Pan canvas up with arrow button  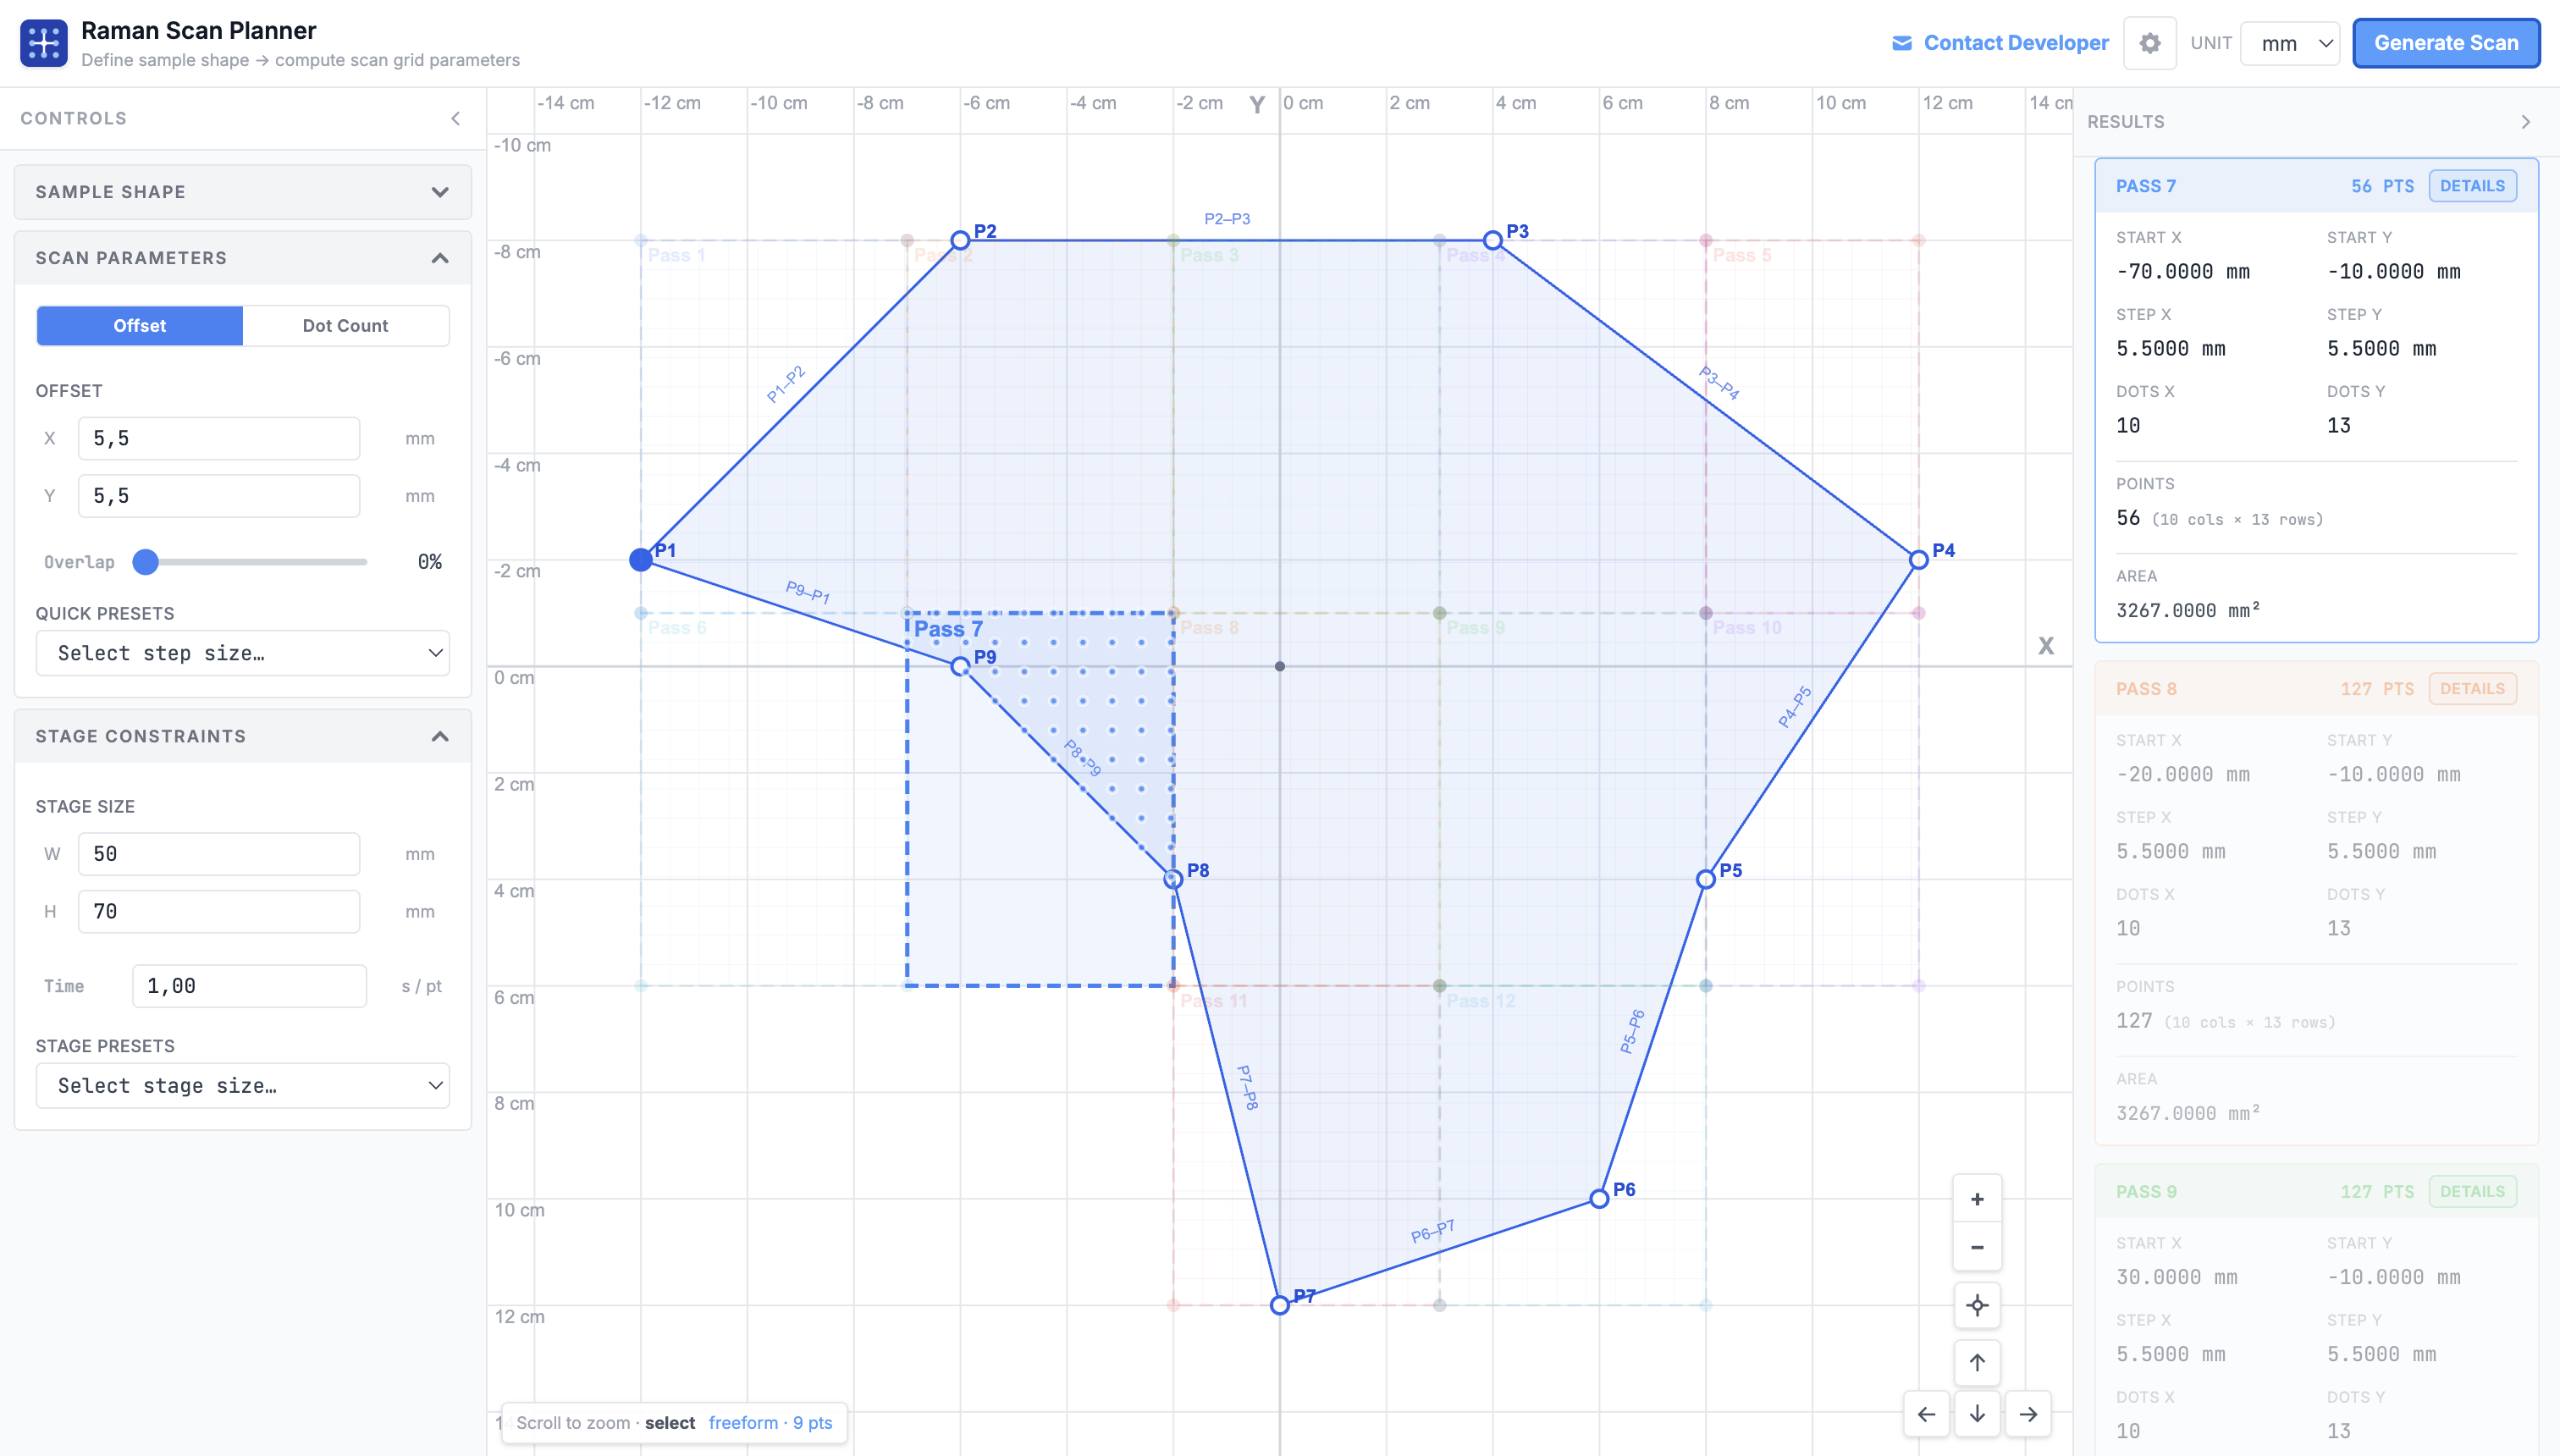[1977, 1362]
